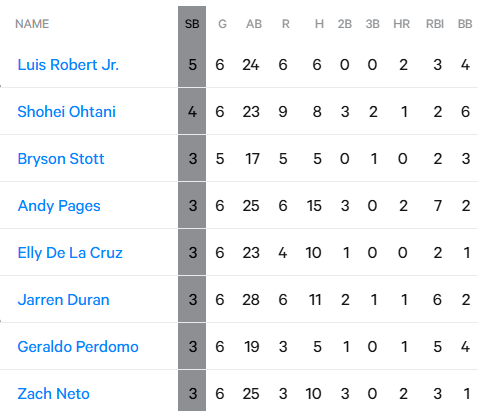
Task: Open Shohei Ohtani player link
Action: point(66,112)
